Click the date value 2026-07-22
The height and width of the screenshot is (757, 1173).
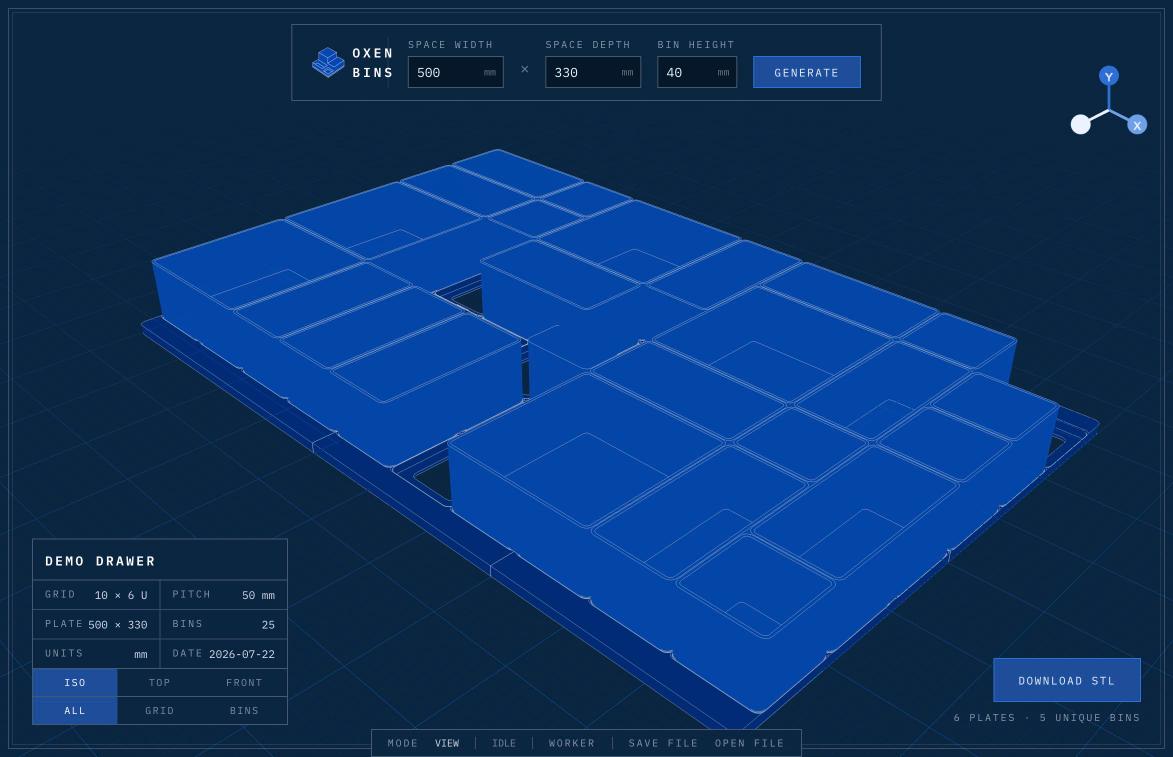pyautogui.click(x=242, y=654)
